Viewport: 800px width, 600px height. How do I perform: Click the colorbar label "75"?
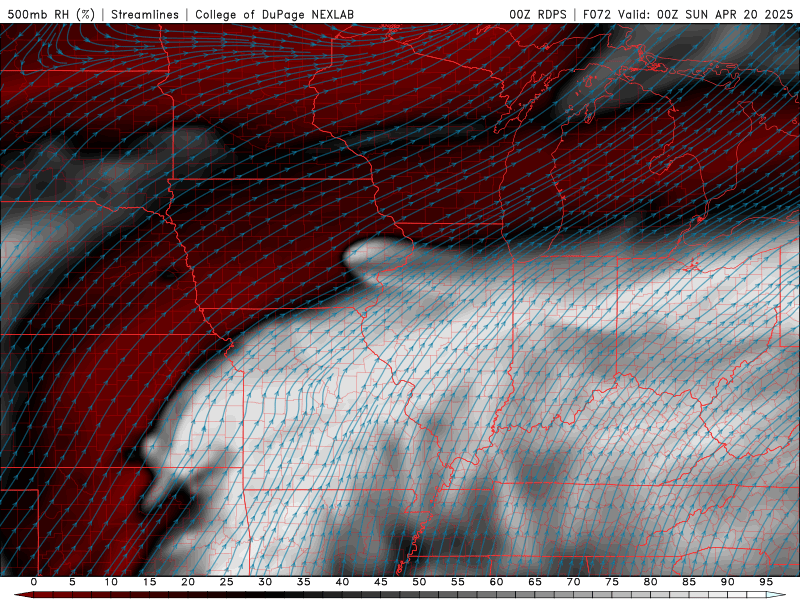coord(612,582)
